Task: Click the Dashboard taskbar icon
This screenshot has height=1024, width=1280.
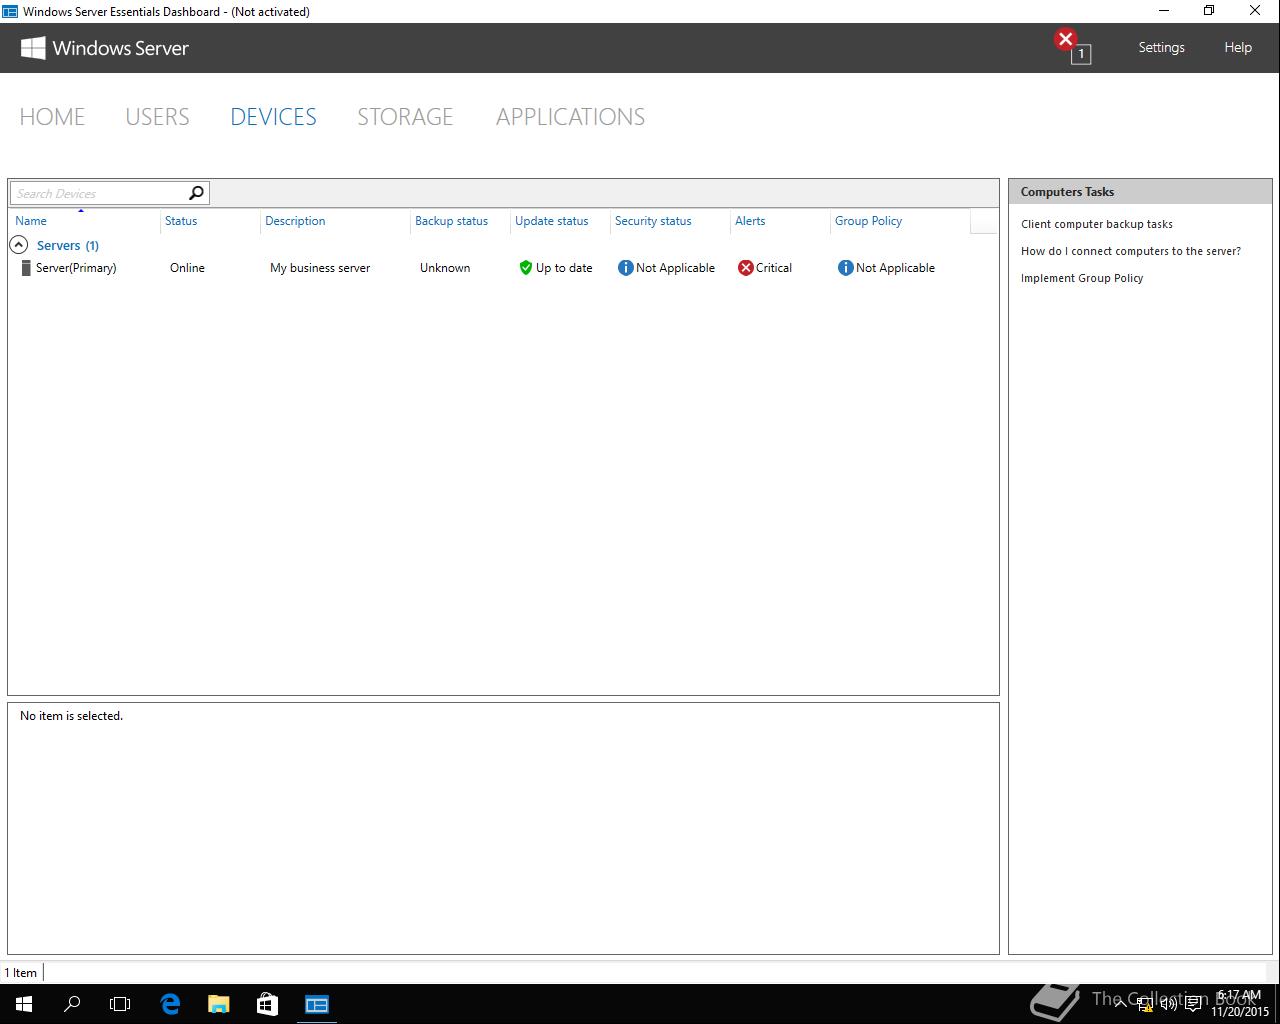Action: click(317, 1004)
